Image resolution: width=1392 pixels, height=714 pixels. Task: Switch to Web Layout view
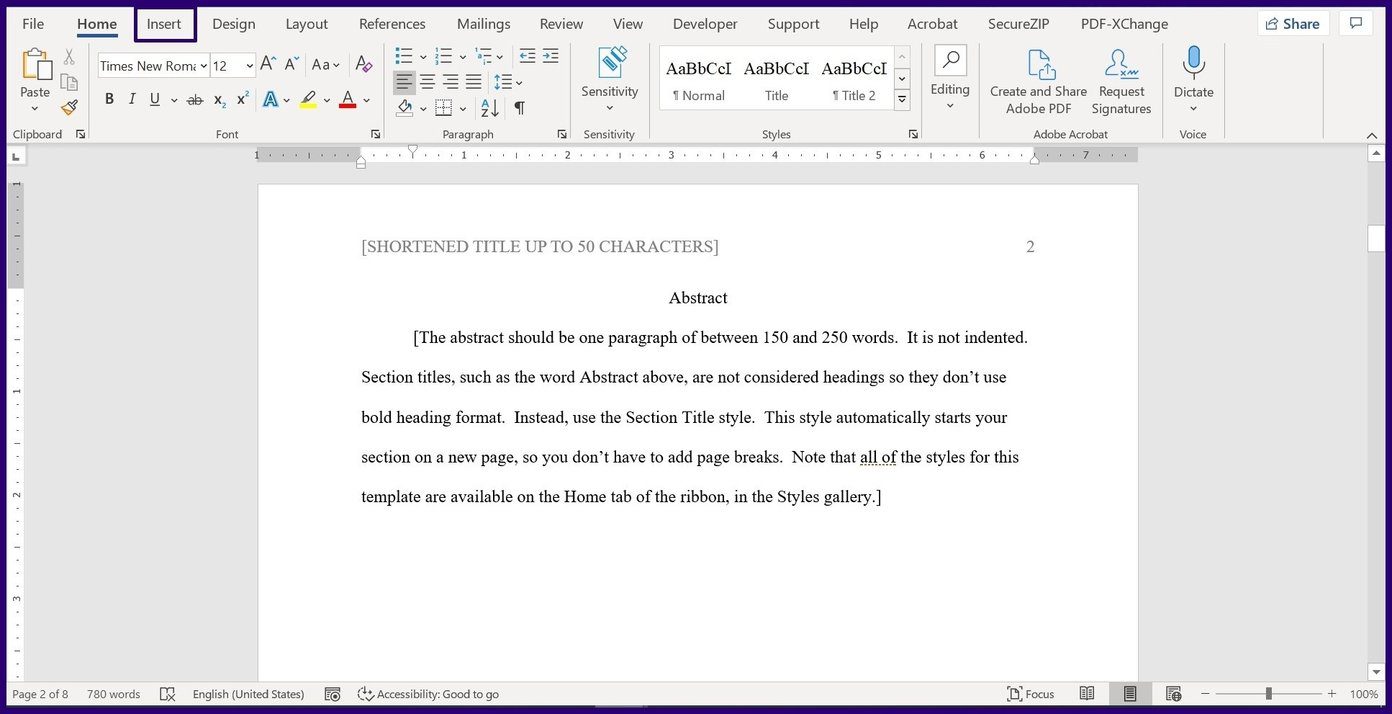1174,694
